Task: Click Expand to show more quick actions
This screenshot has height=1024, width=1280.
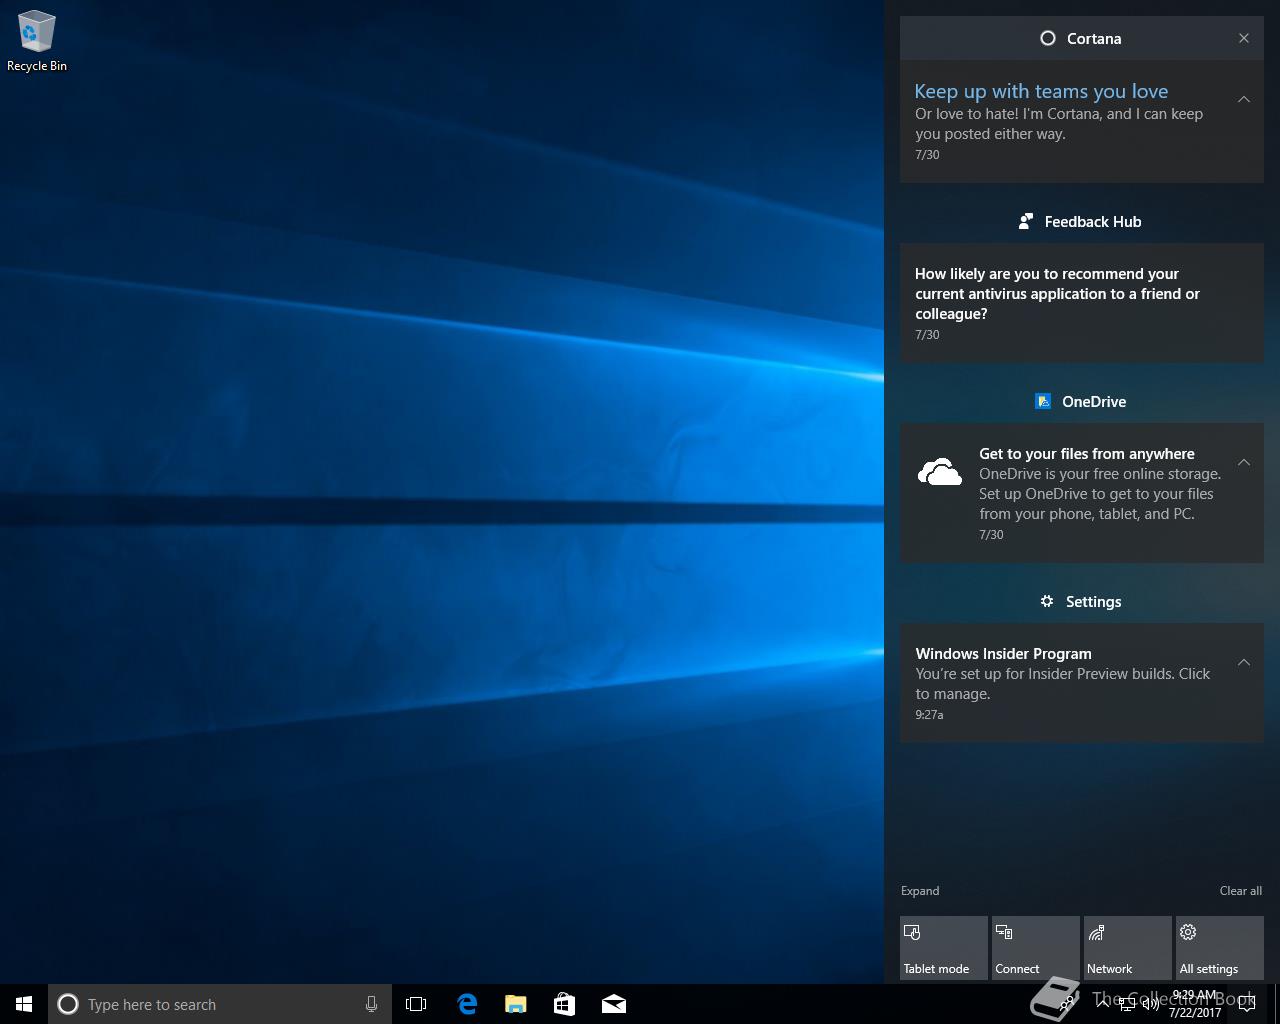Action: click(x=920, y=891)
